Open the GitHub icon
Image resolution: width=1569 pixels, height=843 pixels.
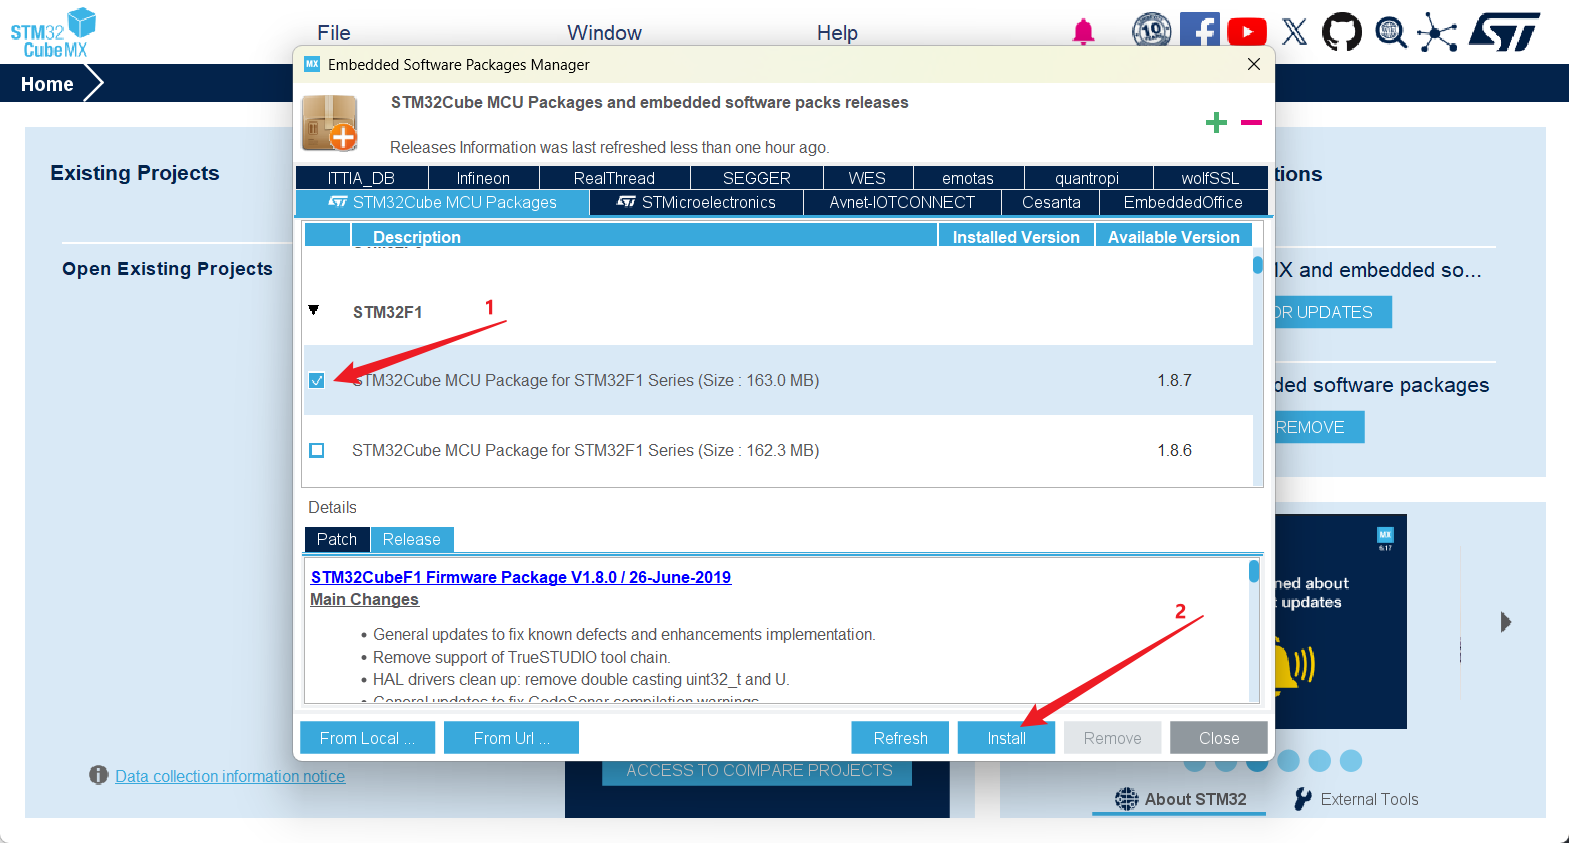click(1342, 32)
